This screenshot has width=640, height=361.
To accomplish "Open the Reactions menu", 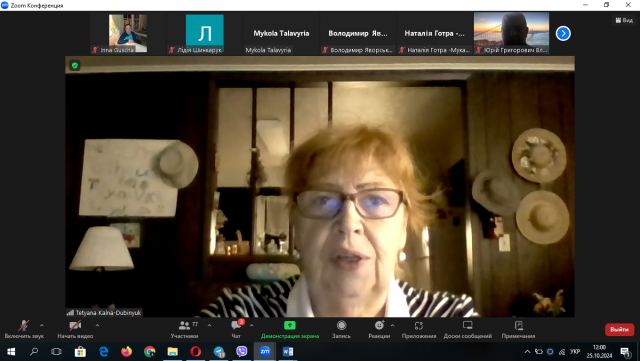I will point(379,330).
